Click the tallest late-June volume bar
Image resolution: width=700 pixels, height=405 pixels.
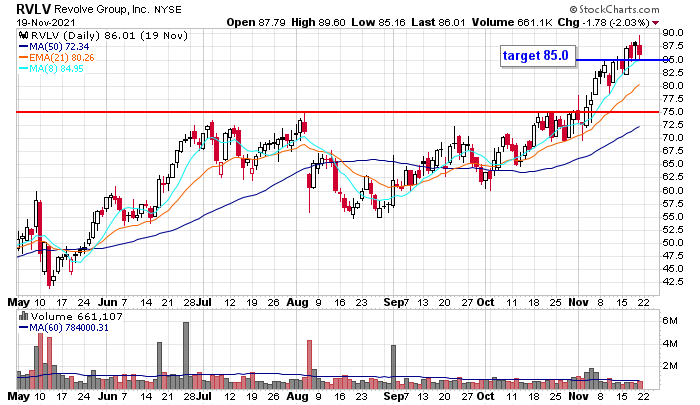click(x=186, y=355)
